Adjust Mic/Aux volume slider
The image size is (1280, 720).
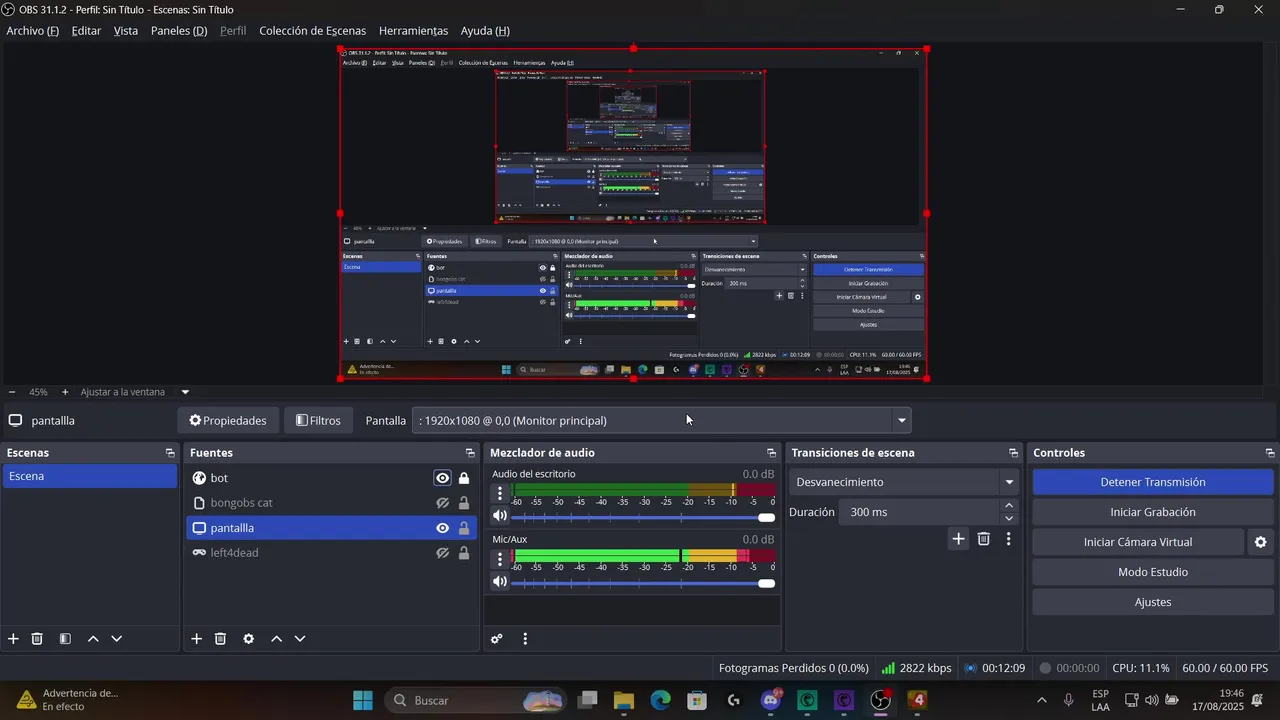[643, 583]
